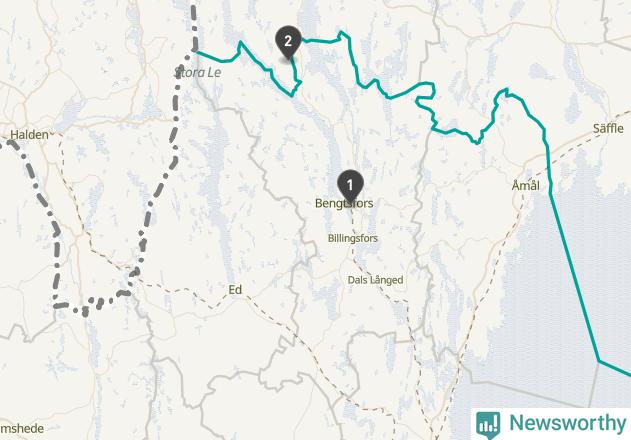Click the Säffle town label
The image size is (631, 440).
(x=608, y=129)
